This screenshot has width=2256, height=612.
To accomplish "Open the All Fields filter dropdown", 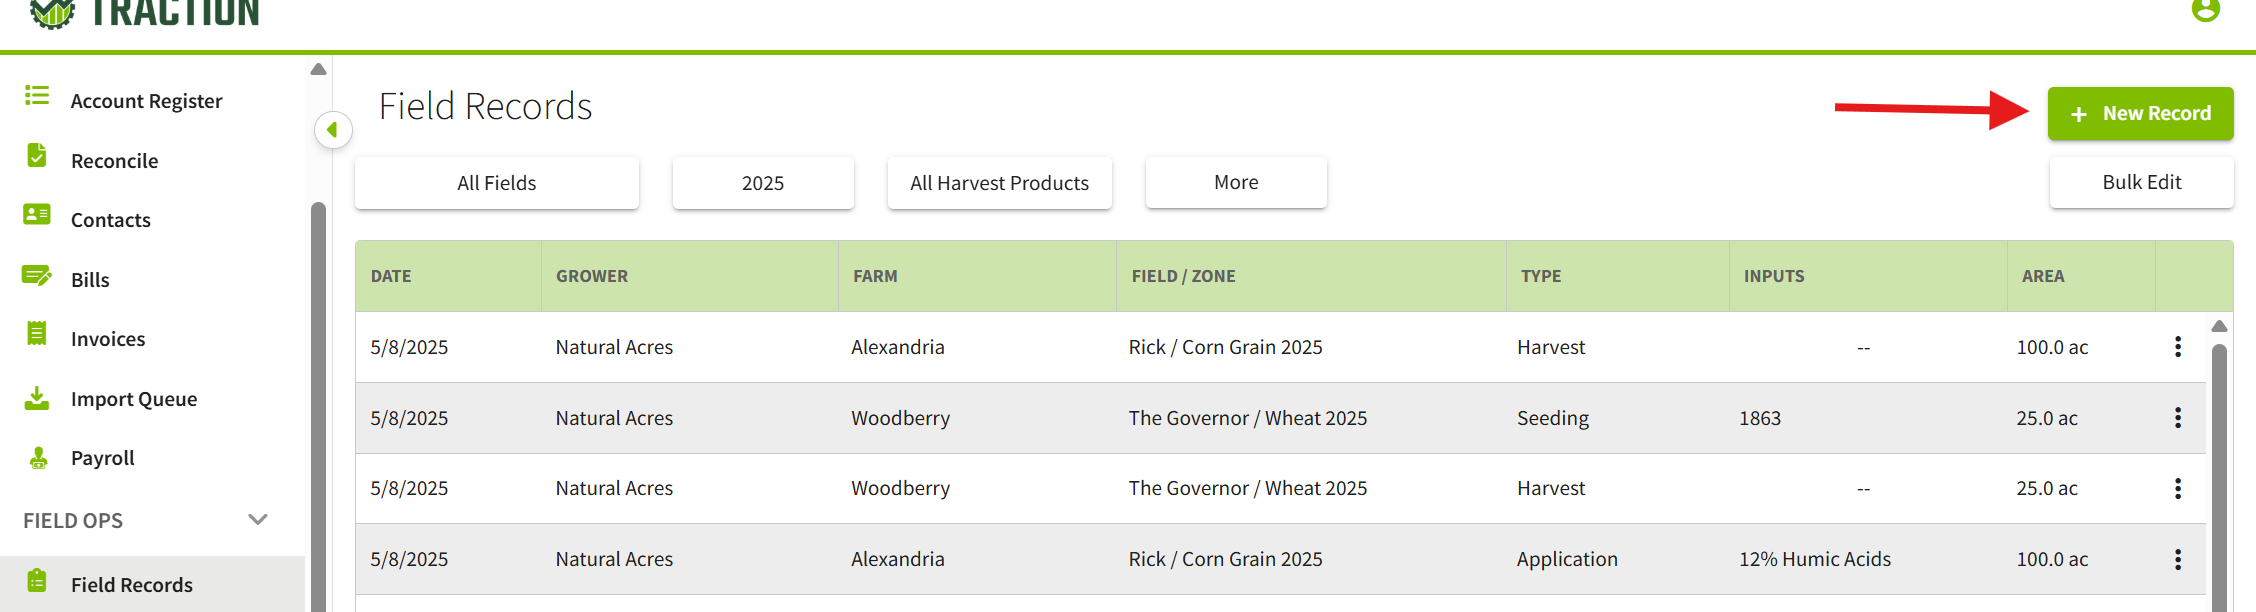I will [x=497, y=183].
